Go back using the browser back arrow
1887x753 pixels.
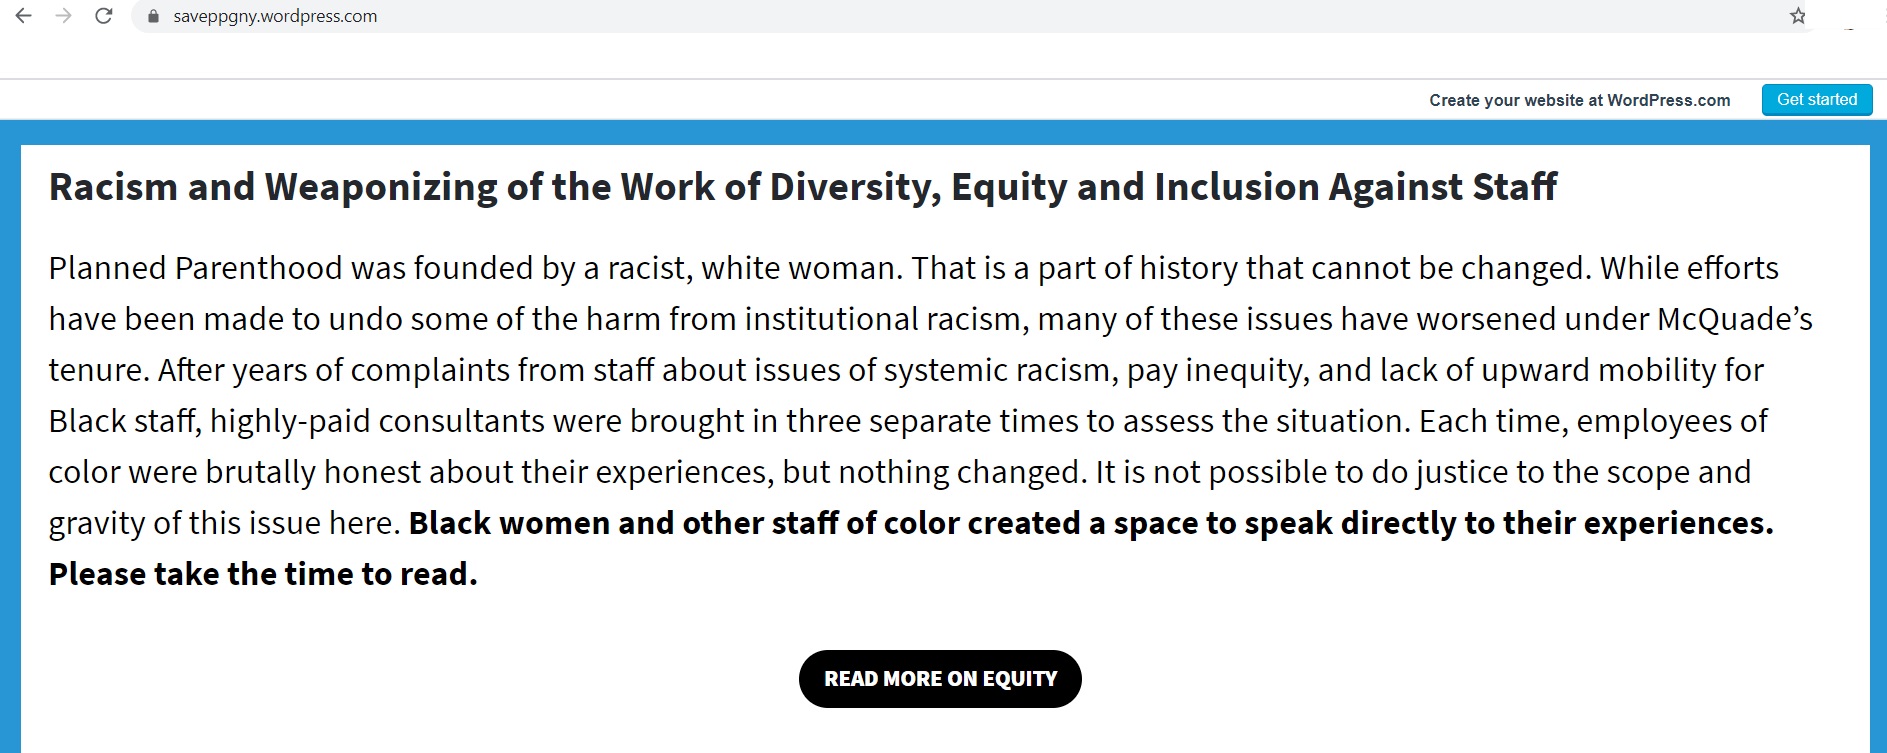coord(24,16)
